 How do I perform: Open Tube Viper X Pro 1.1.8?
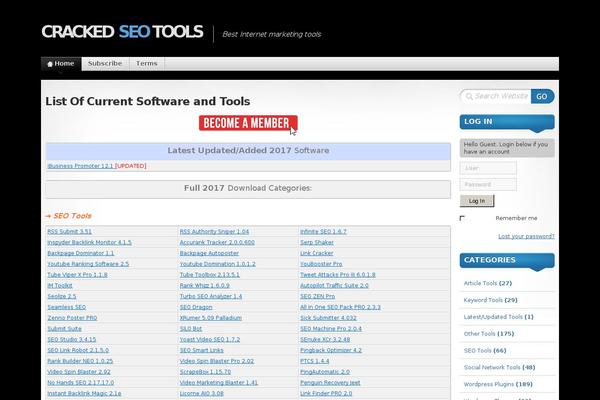pos(77,275)
